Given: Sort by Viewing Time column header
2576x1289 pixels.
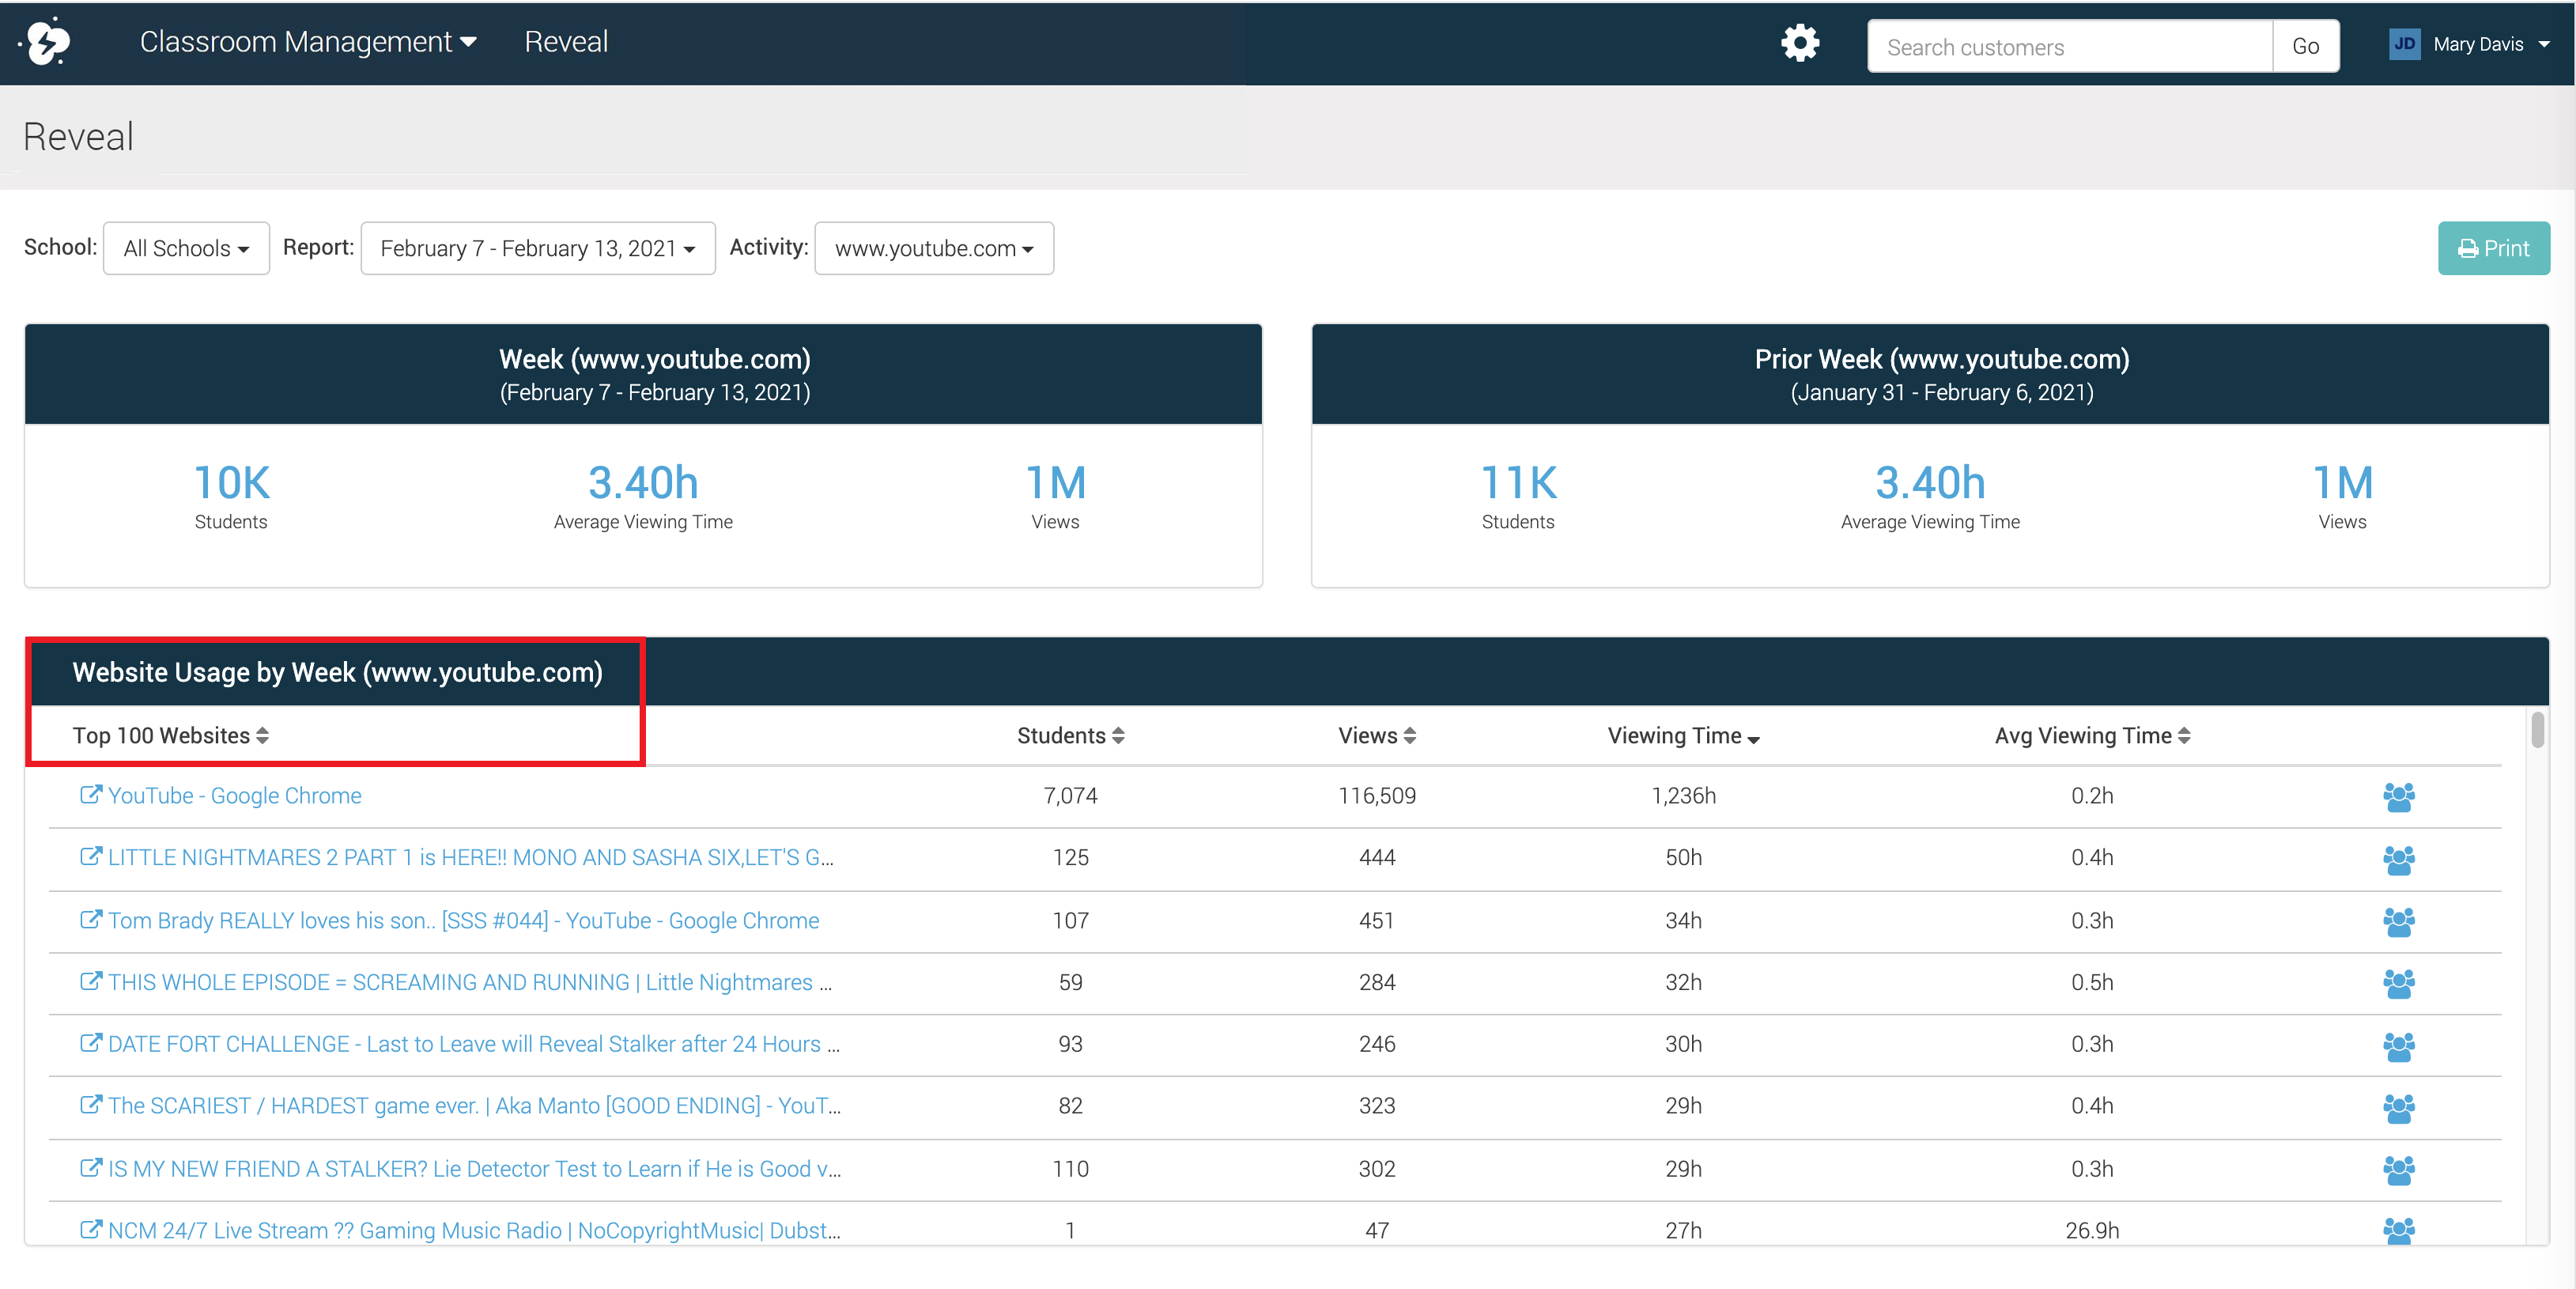Looking at the screenshot, I should (1683, 736).
